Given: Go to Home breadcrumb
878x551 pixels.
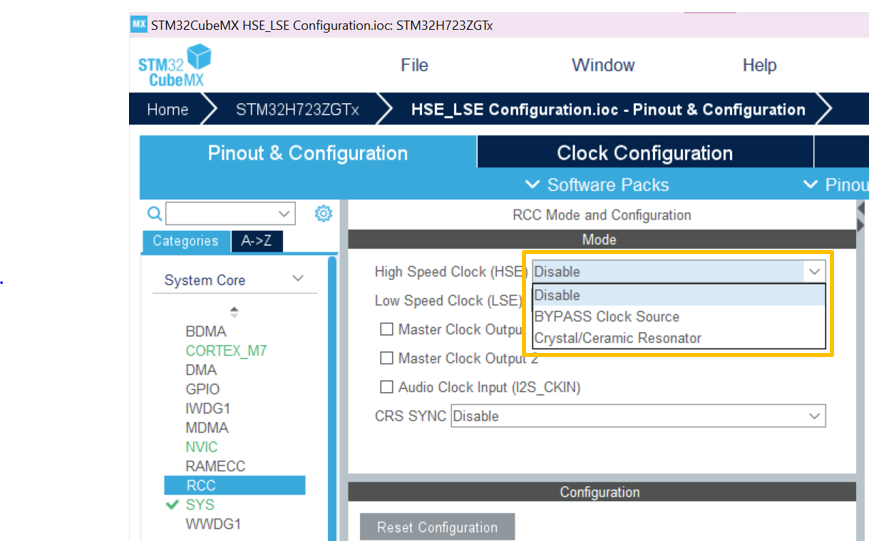Looking at the screenshot, I should [x=167, y=109].
